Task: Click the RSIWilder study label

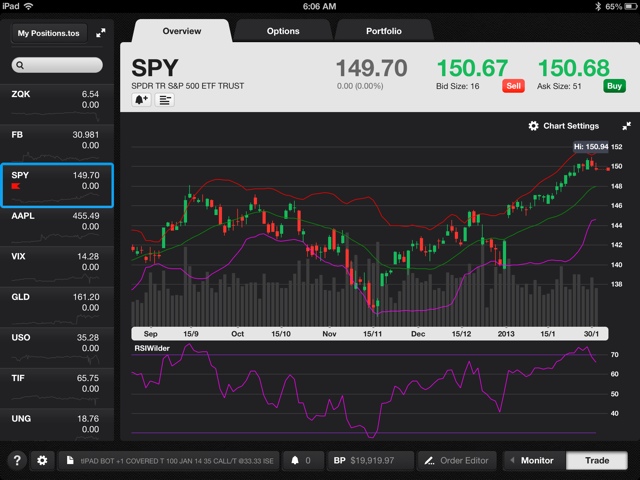Action: pos(152,348)
